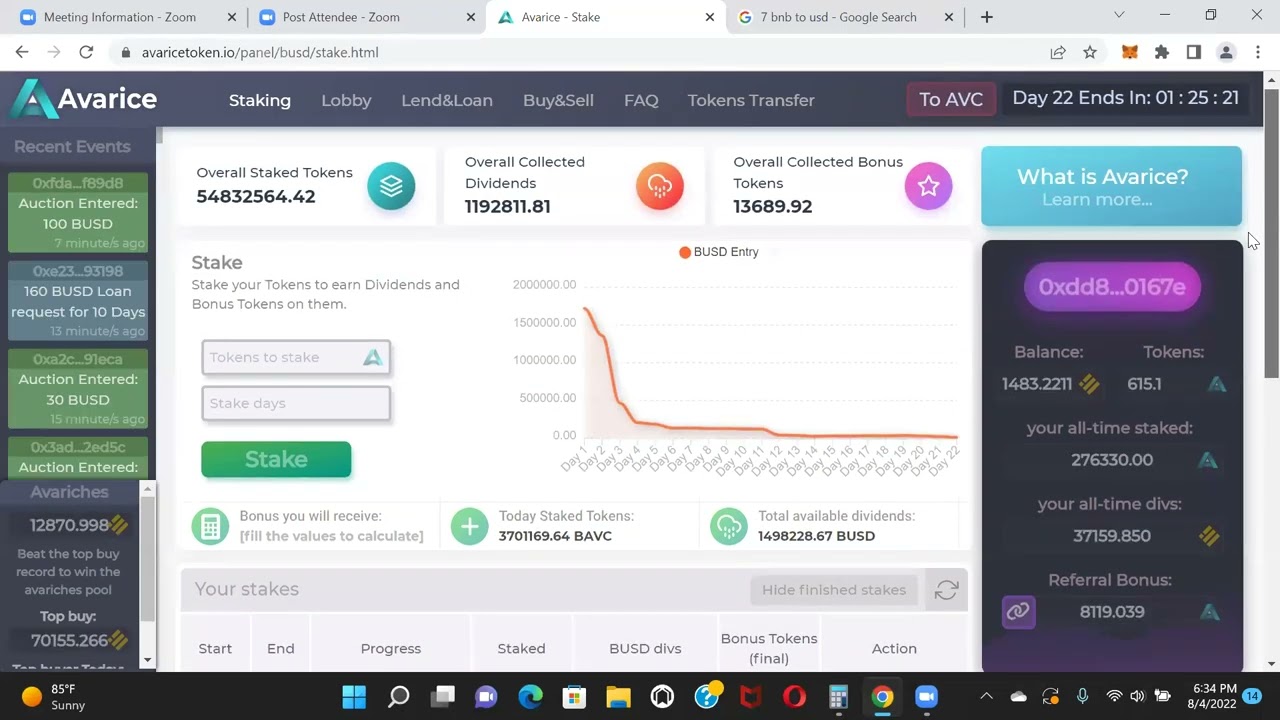Open Tokens Transfer page
This screenshot has width=1280, height=720.
[751, 100]
